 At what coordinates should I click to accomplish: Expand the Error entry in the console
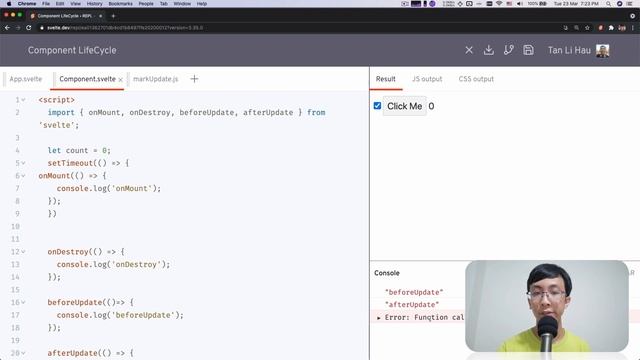tap(379, 318)
